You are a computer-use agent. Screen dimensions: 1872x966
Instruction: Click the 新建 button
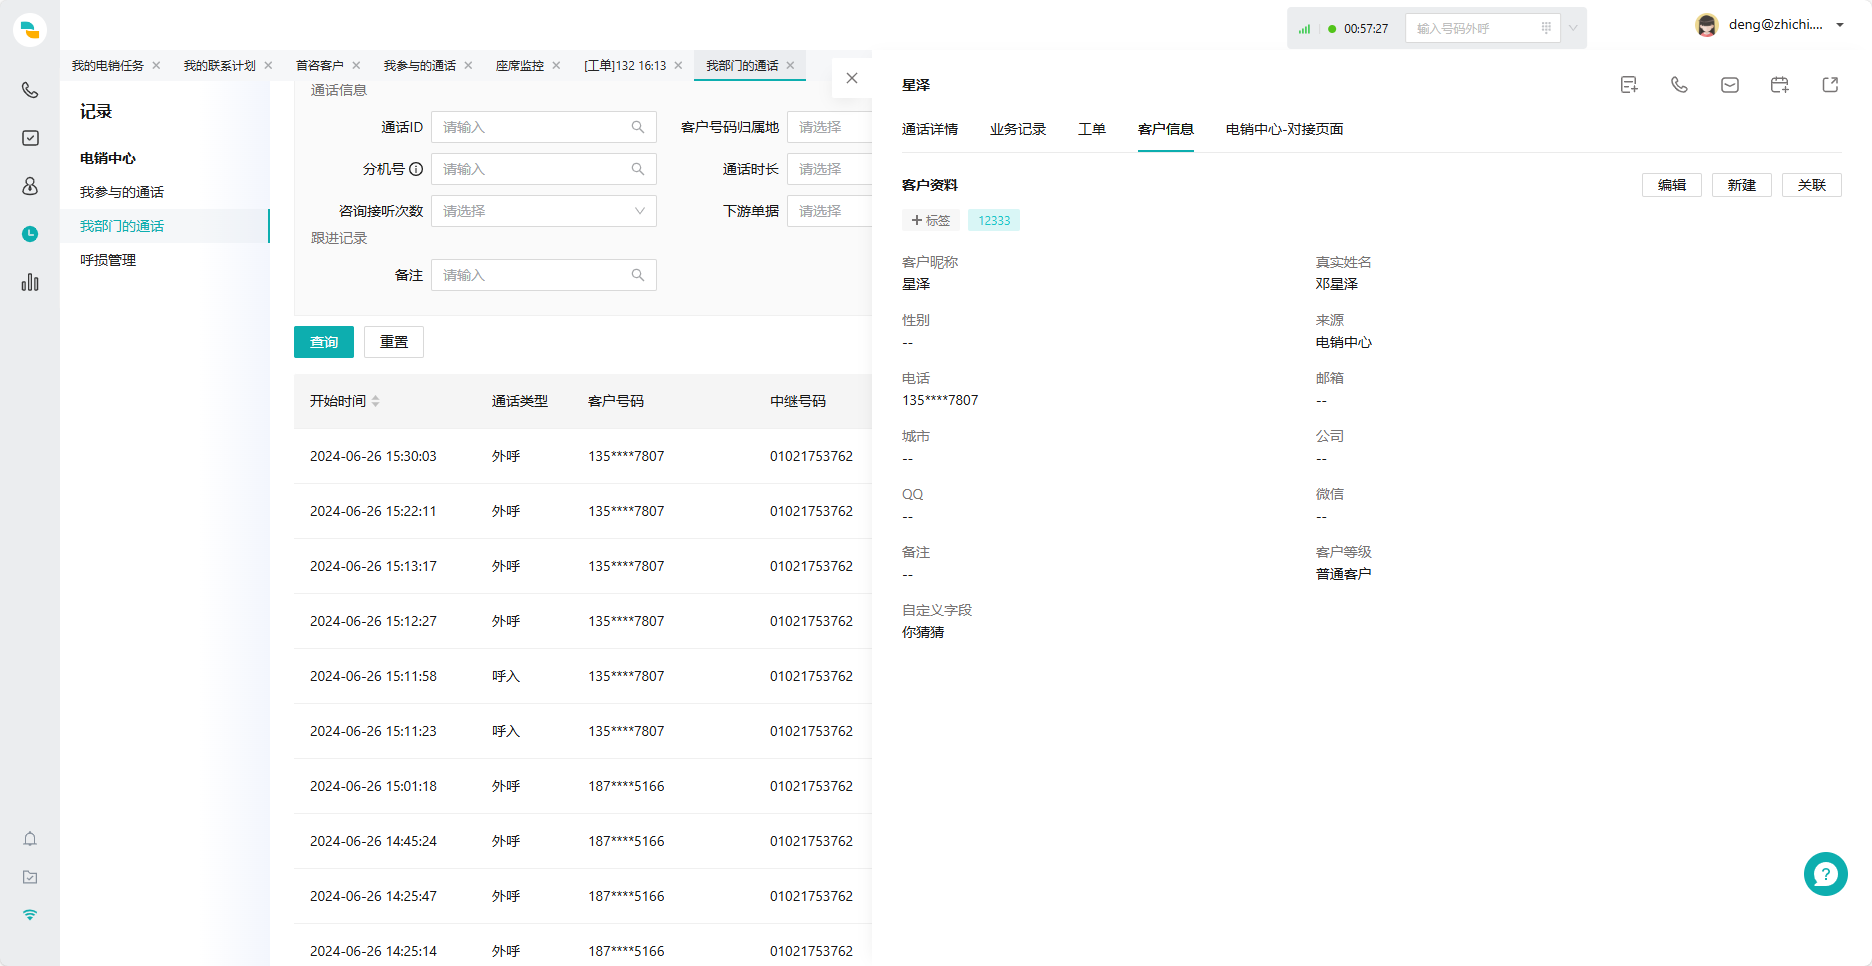click(x=1742, y=185)
